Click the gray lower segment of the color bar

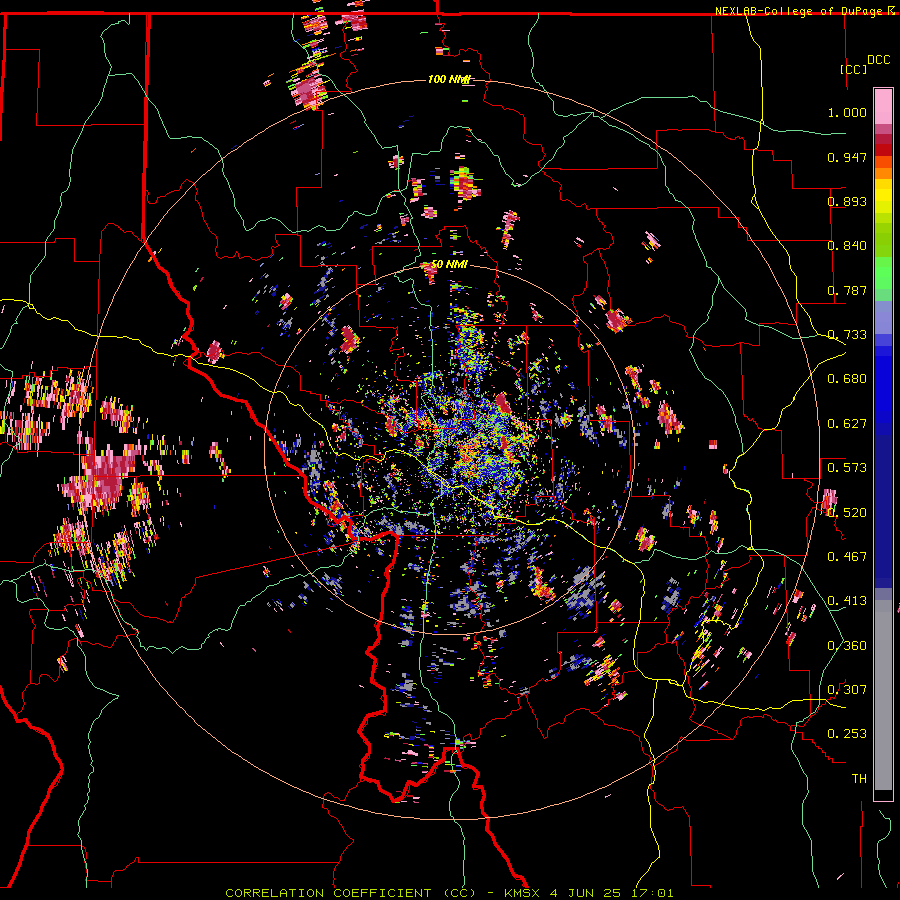pyautogui.click(x=883, y=695)
